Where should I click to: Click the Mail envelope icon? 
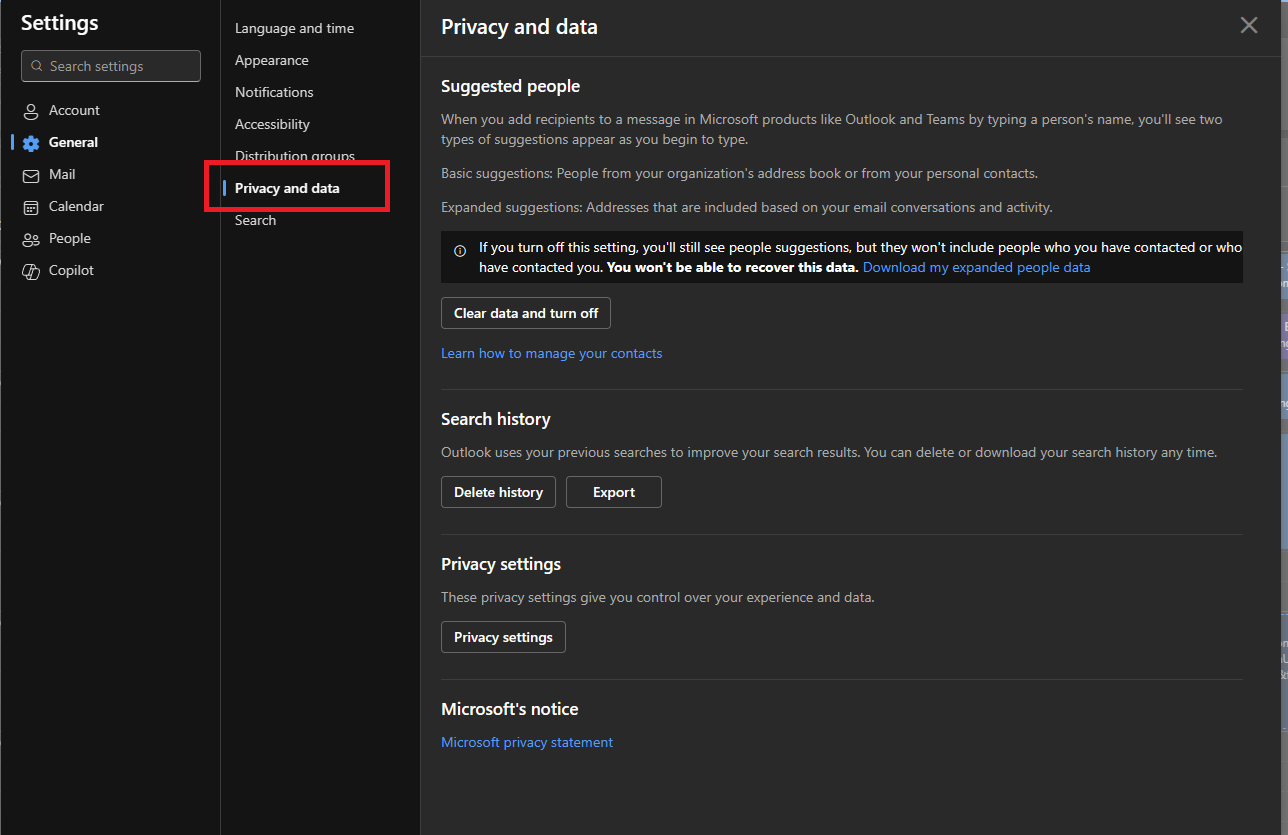pyautogui.click(x=31, y=175)
